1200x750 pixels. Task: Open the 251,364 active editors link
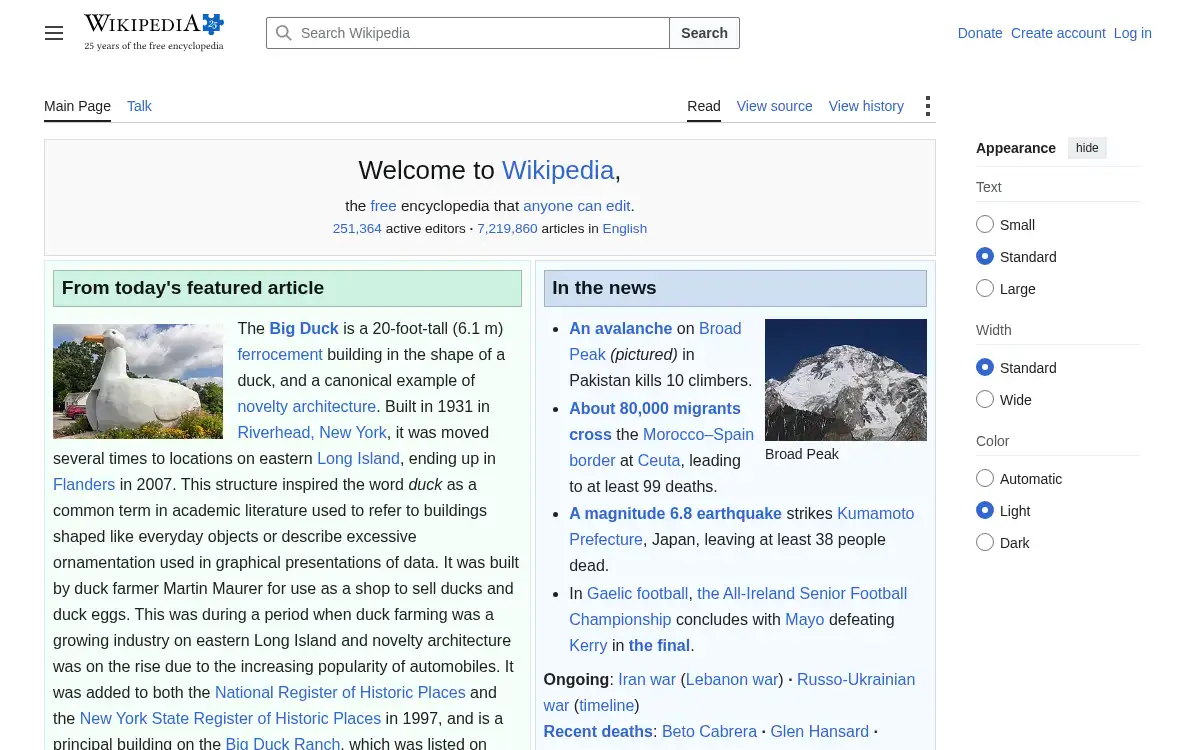click(357, 228)
